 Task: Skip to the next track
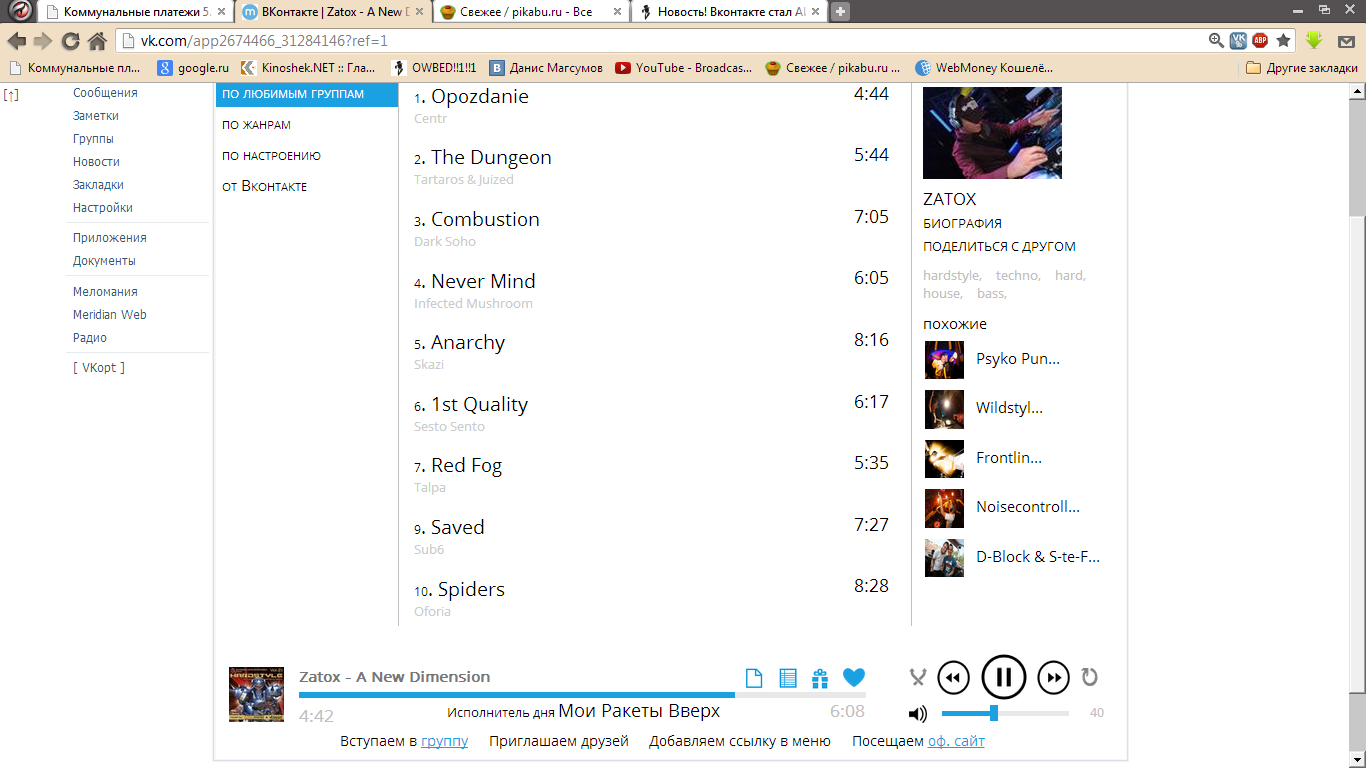pyautogui.click(x=1054, y=677)
